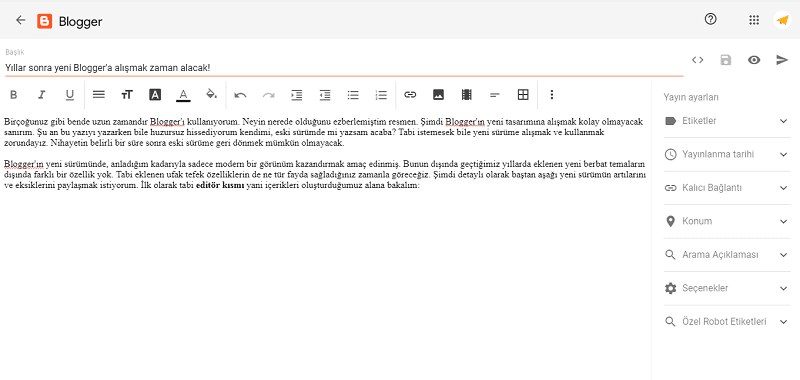Click in the first body paragraph

point(323,133)
